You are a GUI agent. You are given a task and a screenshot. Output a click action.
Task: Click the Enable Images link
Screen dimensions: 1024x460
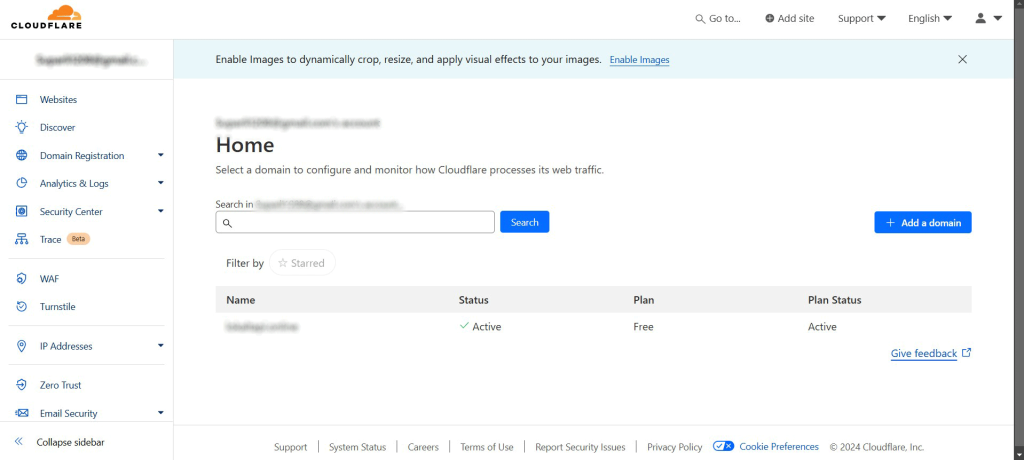point(639,60)
